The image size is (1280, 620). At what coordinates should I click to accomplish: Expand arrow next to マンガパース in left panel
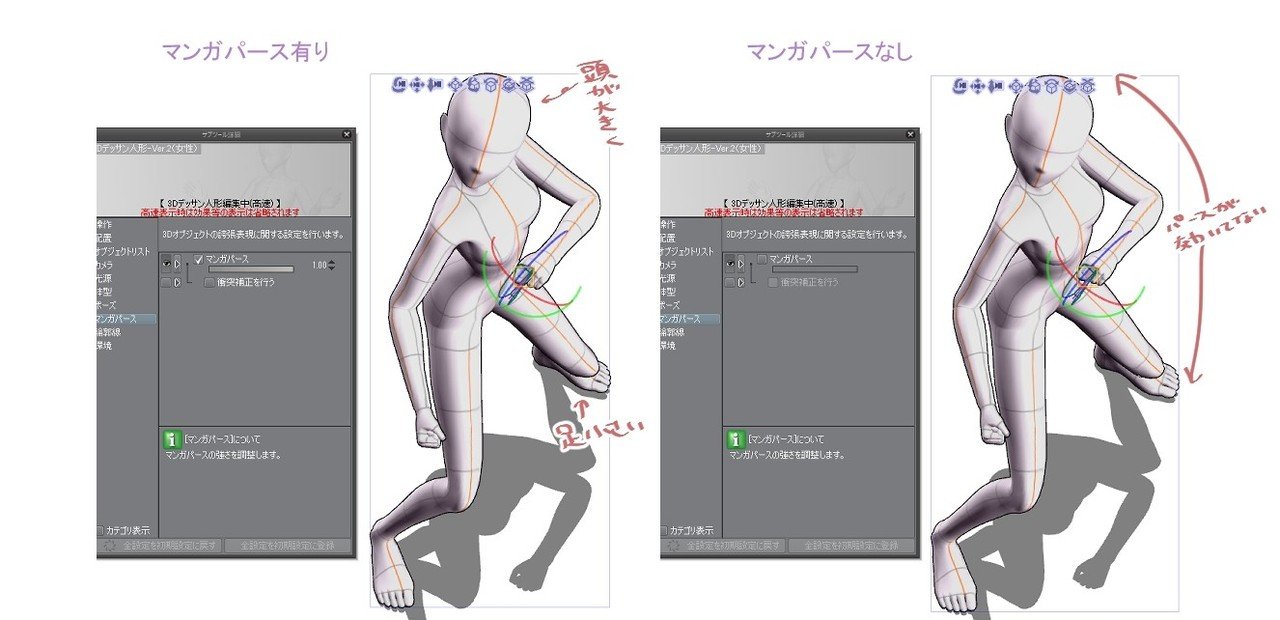(177, 264)
